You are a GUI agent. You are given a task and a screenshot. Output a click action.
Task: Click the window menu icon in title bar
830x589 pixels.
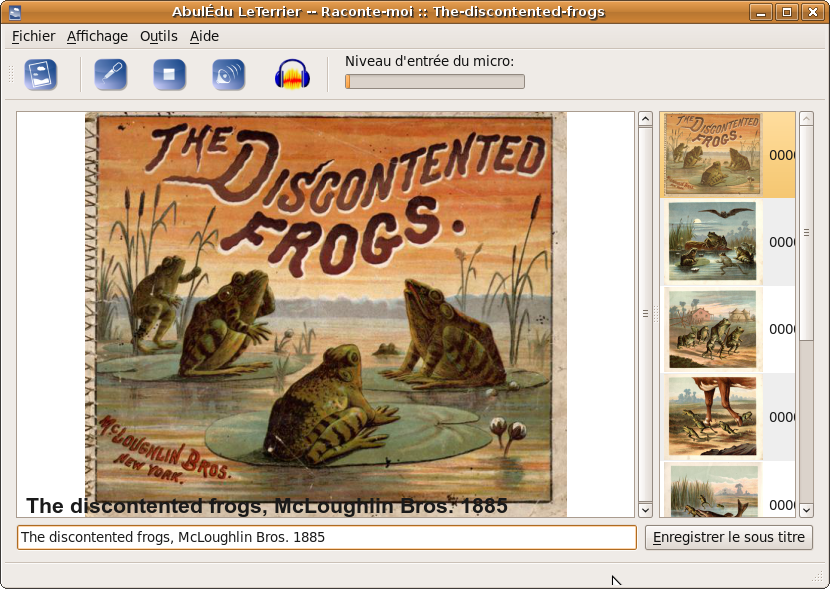tap(15, 12)
